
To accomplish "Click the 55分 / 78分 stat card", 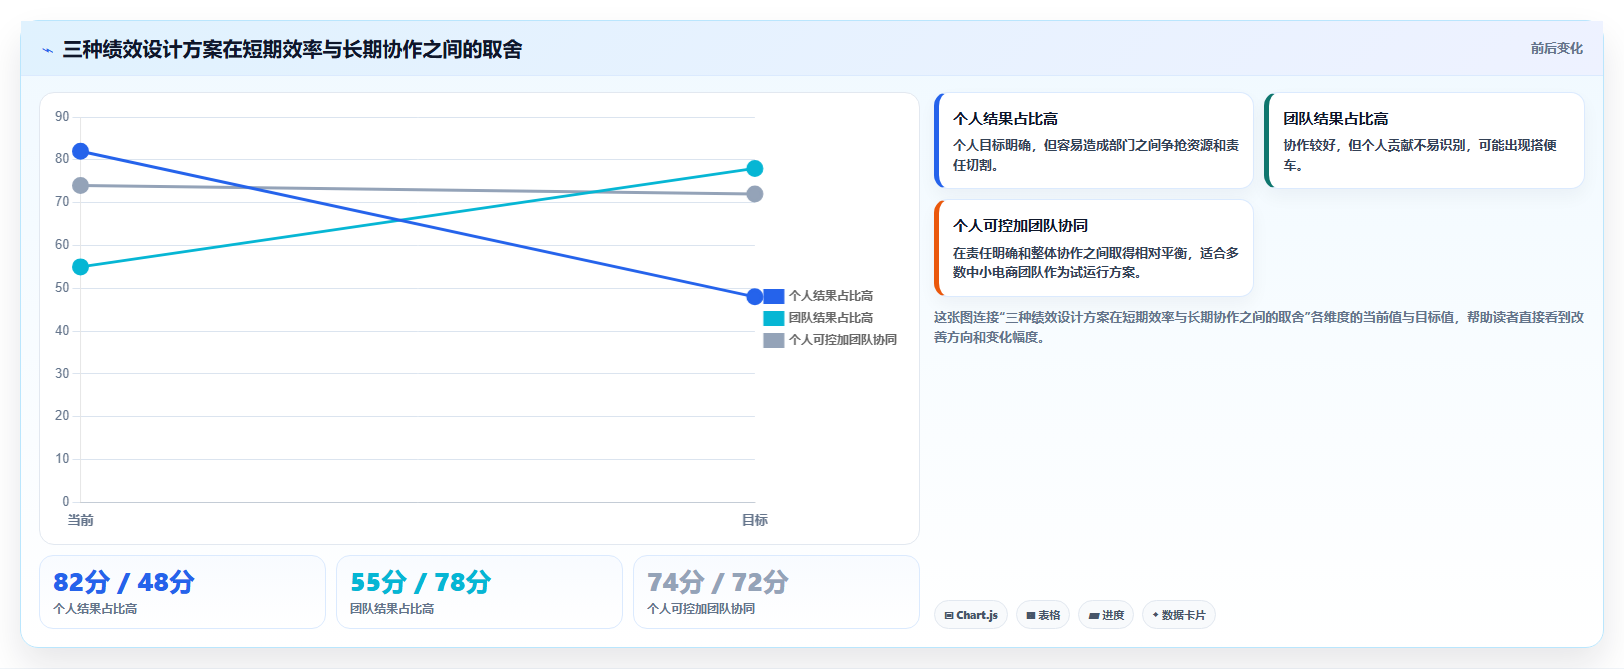I will click(480, 592).
